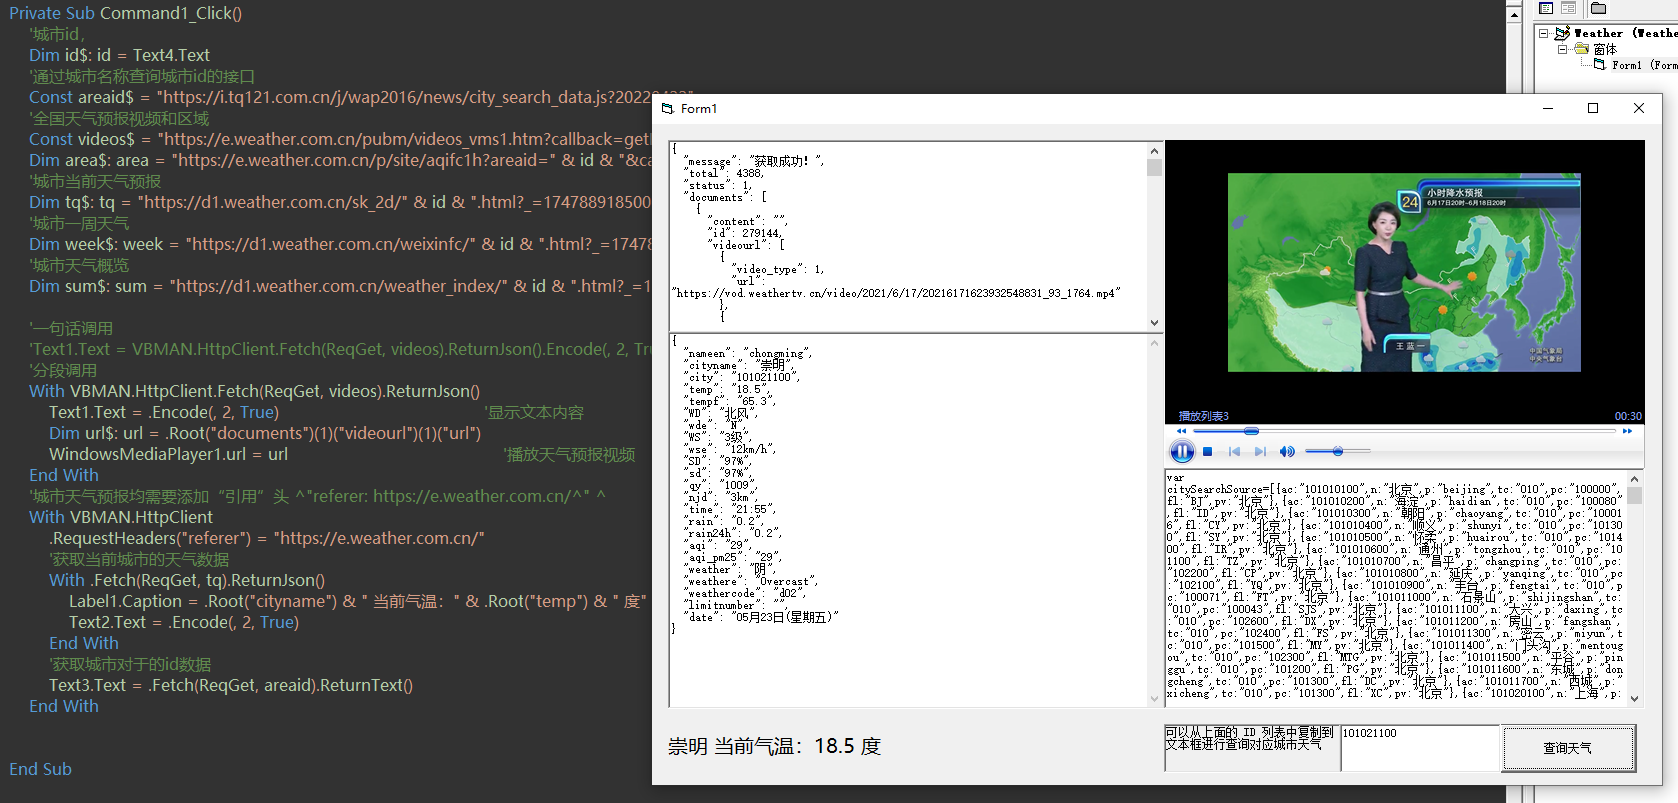Image resolution: width=1678 pixels, height=803 pixels.
Task: Click the final End Sub line
Action: [40, 769]
